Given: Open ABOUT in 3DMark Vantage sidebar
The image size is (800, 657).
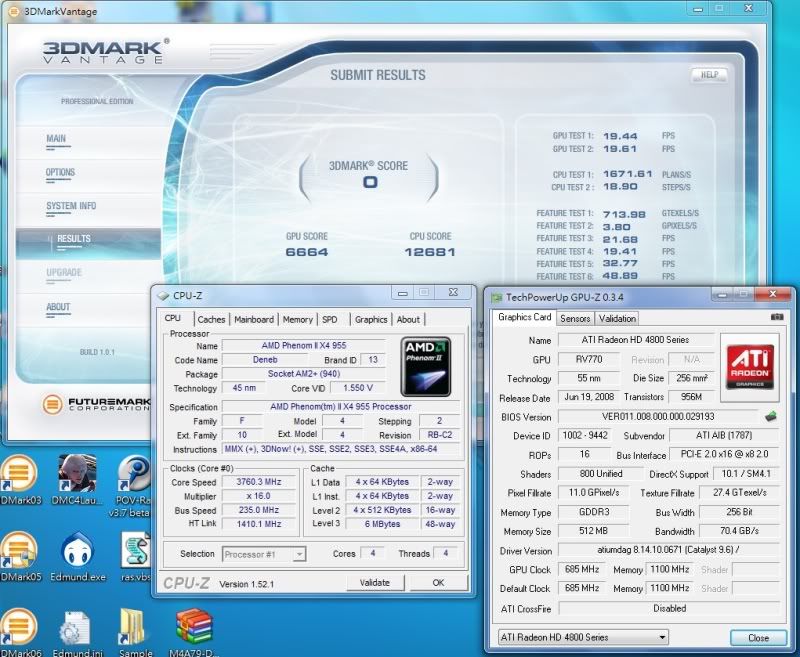Looking at the screenshot, I should pos(58,307).
